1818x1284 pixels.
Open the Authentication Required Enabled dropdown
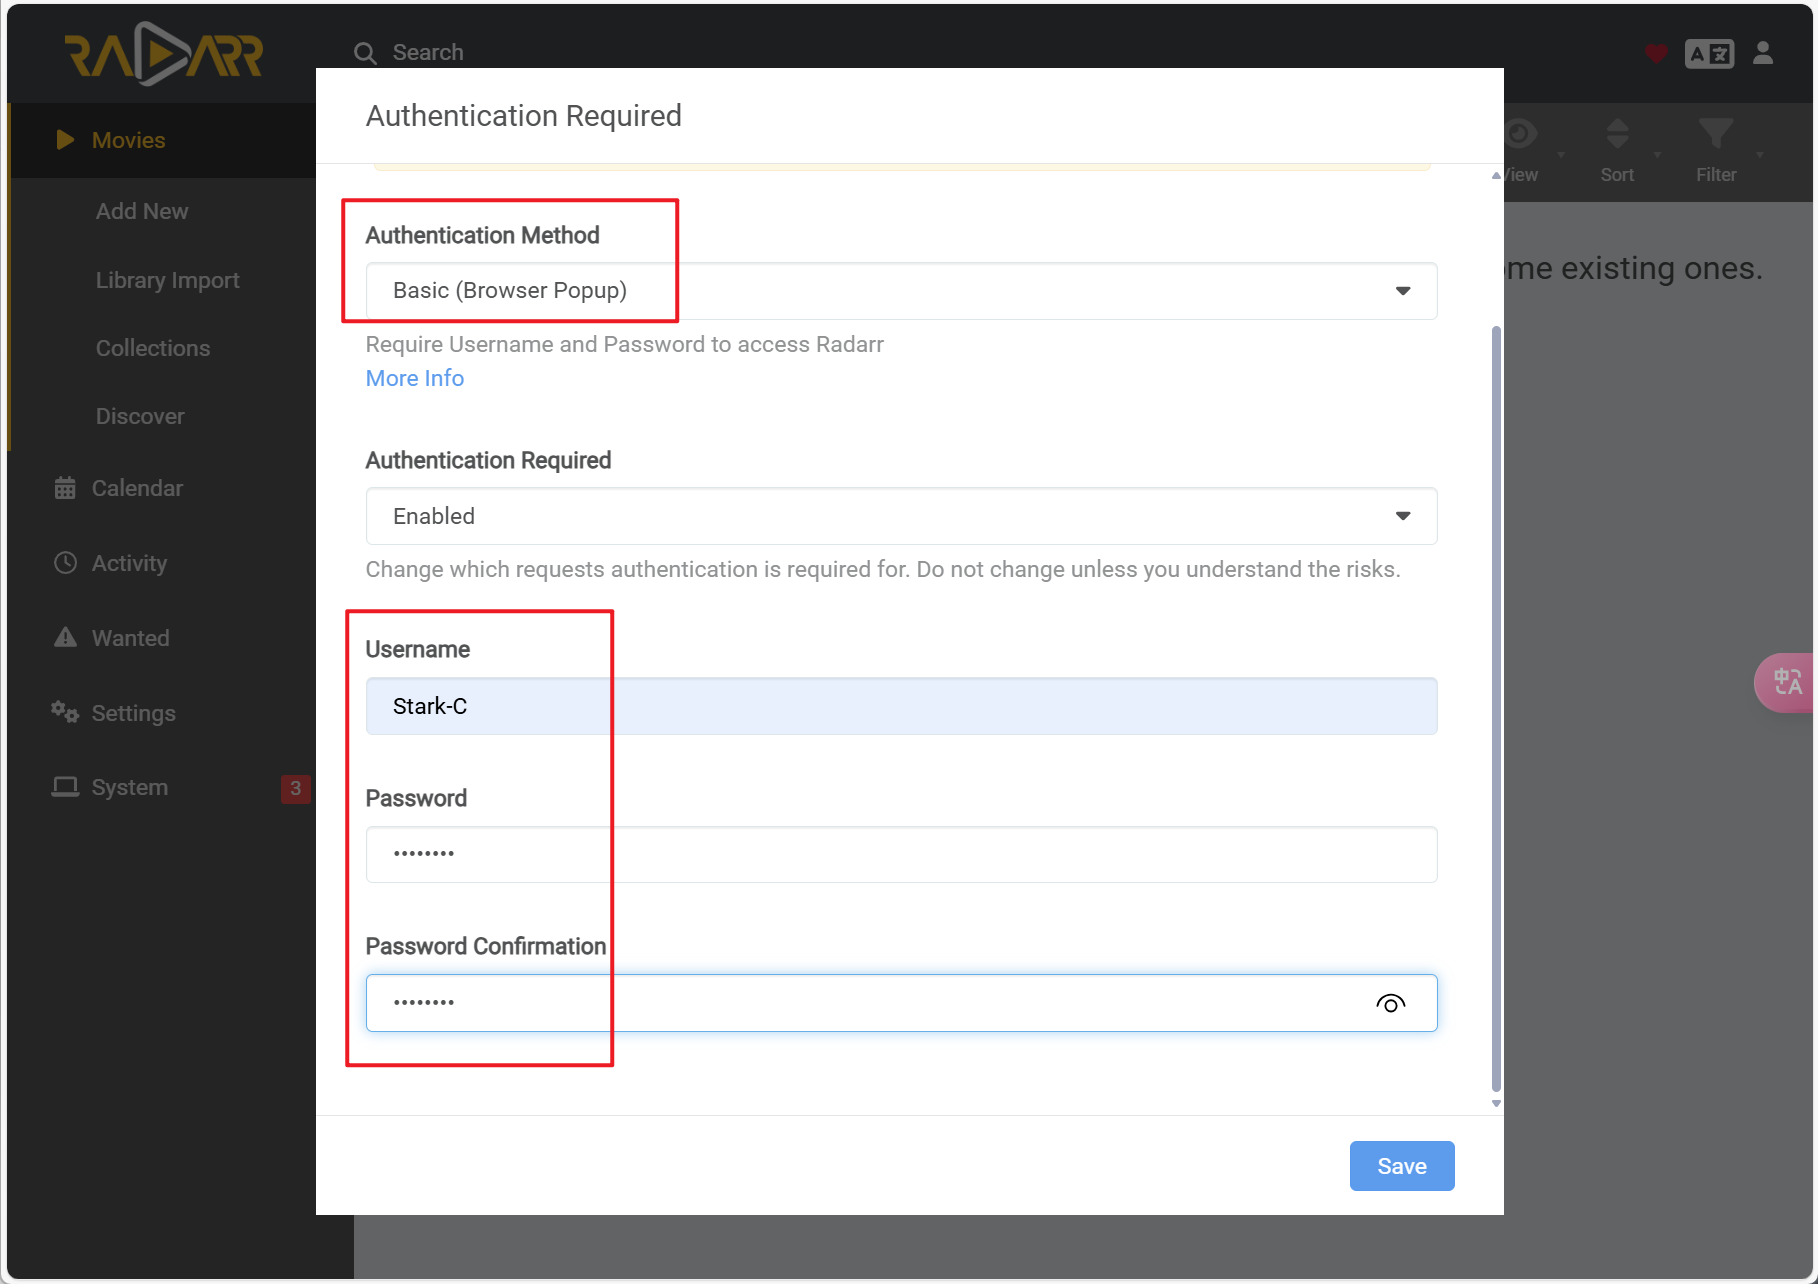[x=901, y=516]
